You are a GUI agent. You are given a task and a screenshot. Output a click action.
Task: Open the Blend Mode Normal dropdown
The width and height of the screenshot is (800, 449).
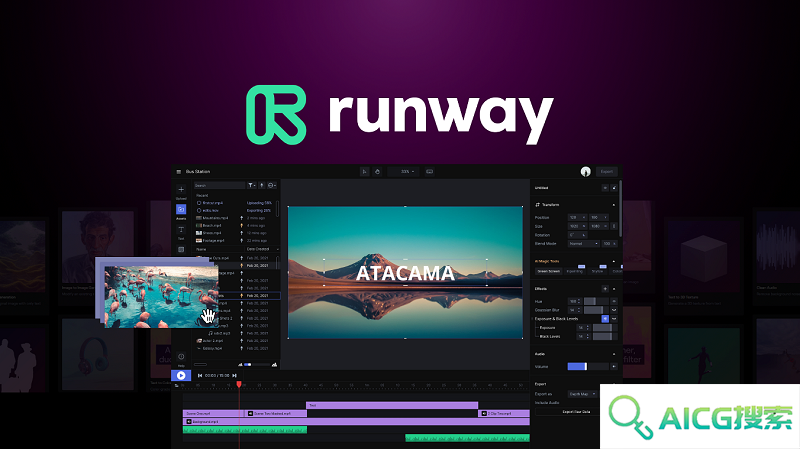[x=584, y=244]
